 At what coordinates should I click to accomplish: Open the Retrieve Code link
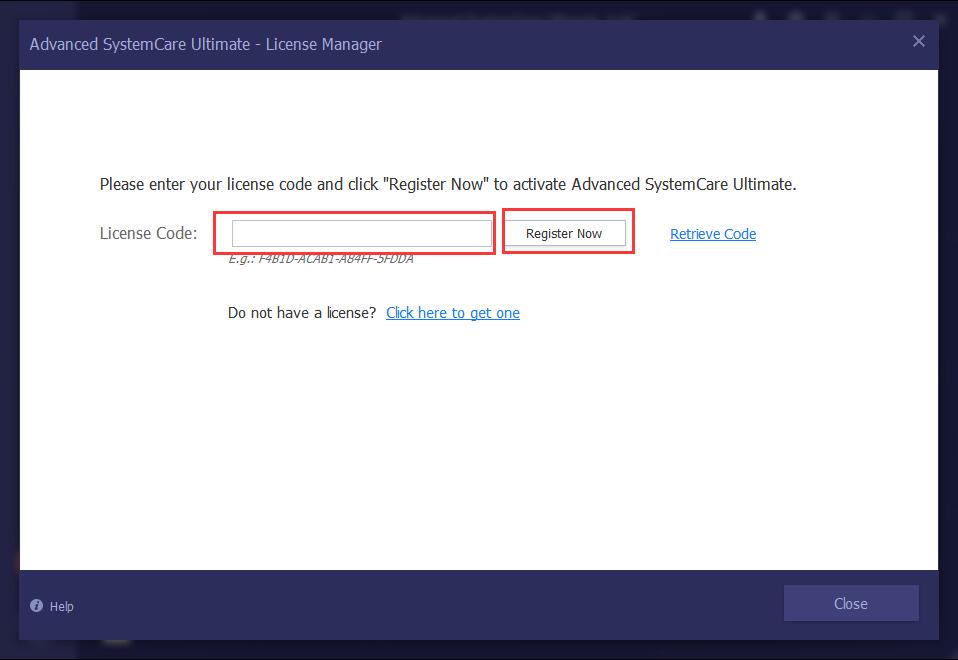(x=713, y=234)
